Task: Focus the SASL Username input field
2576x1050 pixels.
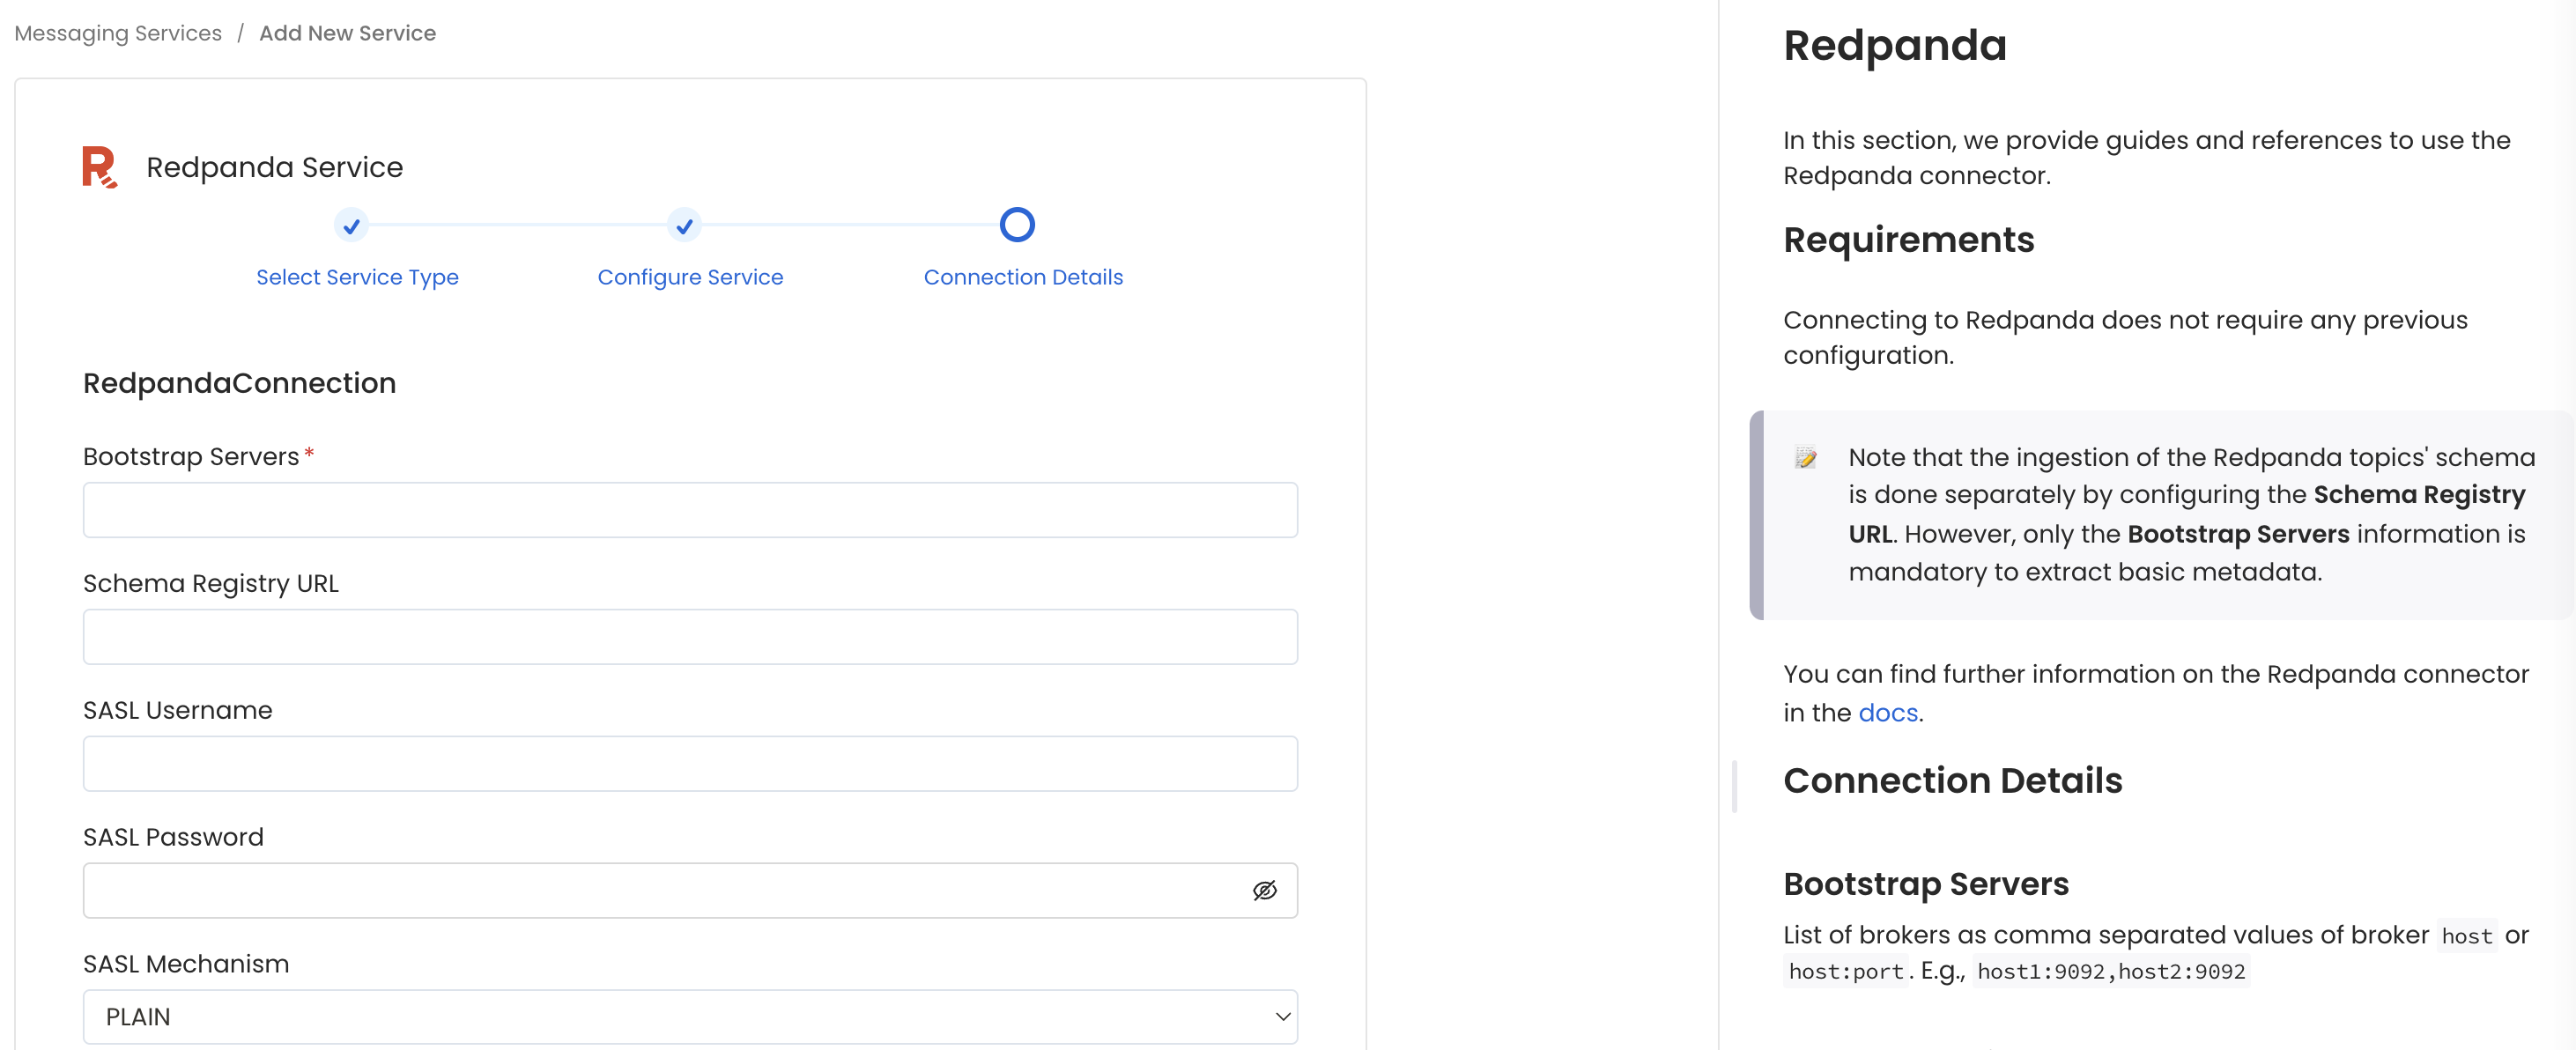Action: [x=690, y=764]
